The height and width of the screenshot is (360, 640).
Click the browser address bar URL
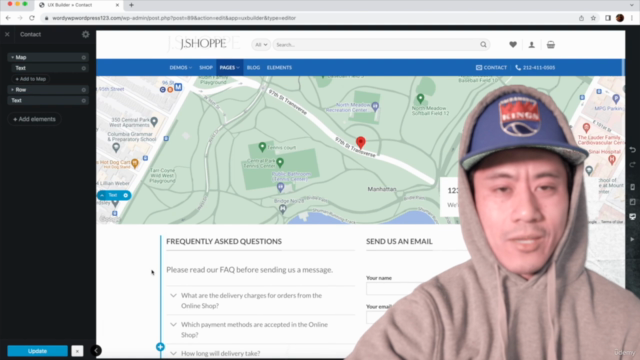174,18
